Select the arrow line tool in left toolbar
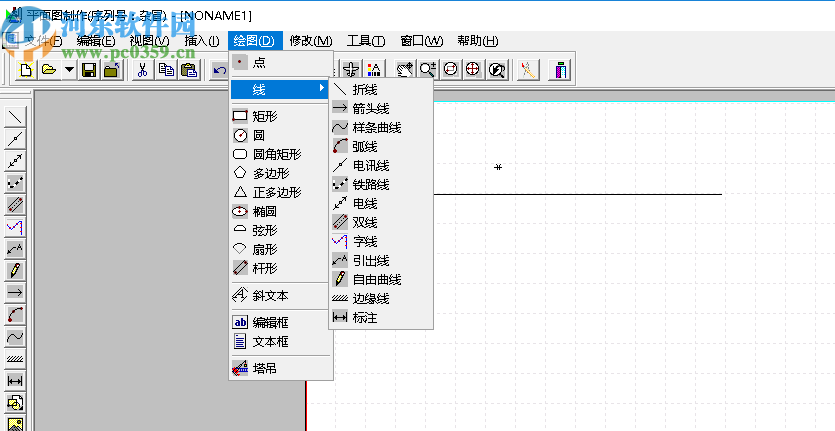Image resolution: width=835 pixels, height=431 pixels. (x=15, y=292)
